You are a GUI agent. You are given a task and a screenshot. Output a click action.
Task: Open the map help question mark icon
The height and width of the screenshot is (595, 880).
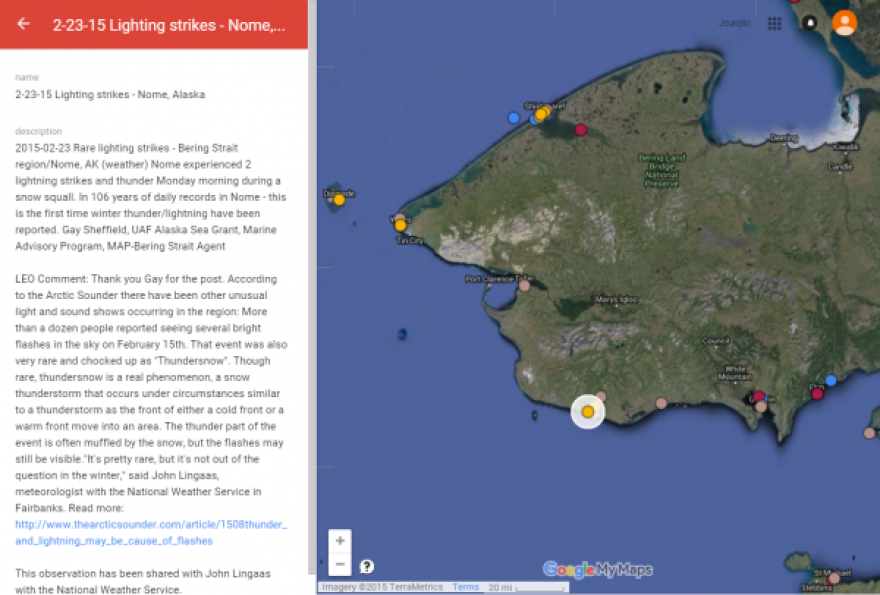(367, 566)
